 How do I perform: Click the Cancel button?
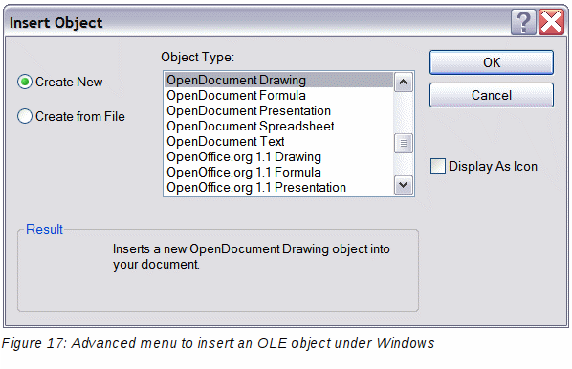click(x=491, y=95)
